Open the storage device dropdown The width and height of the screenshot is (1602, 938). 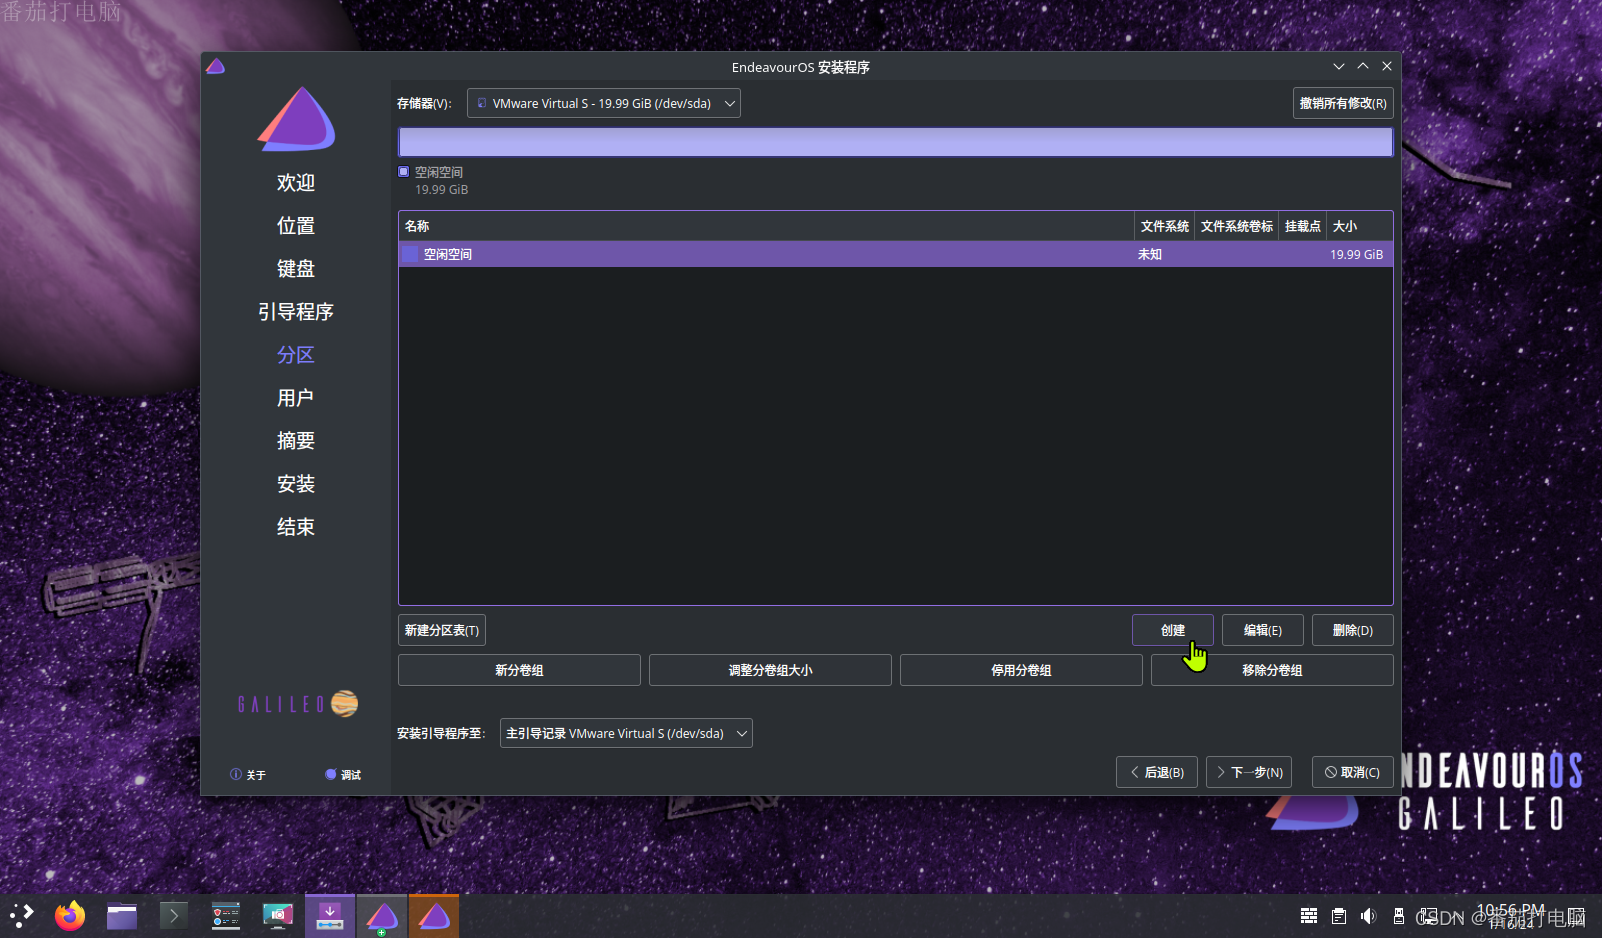point(604,103)
